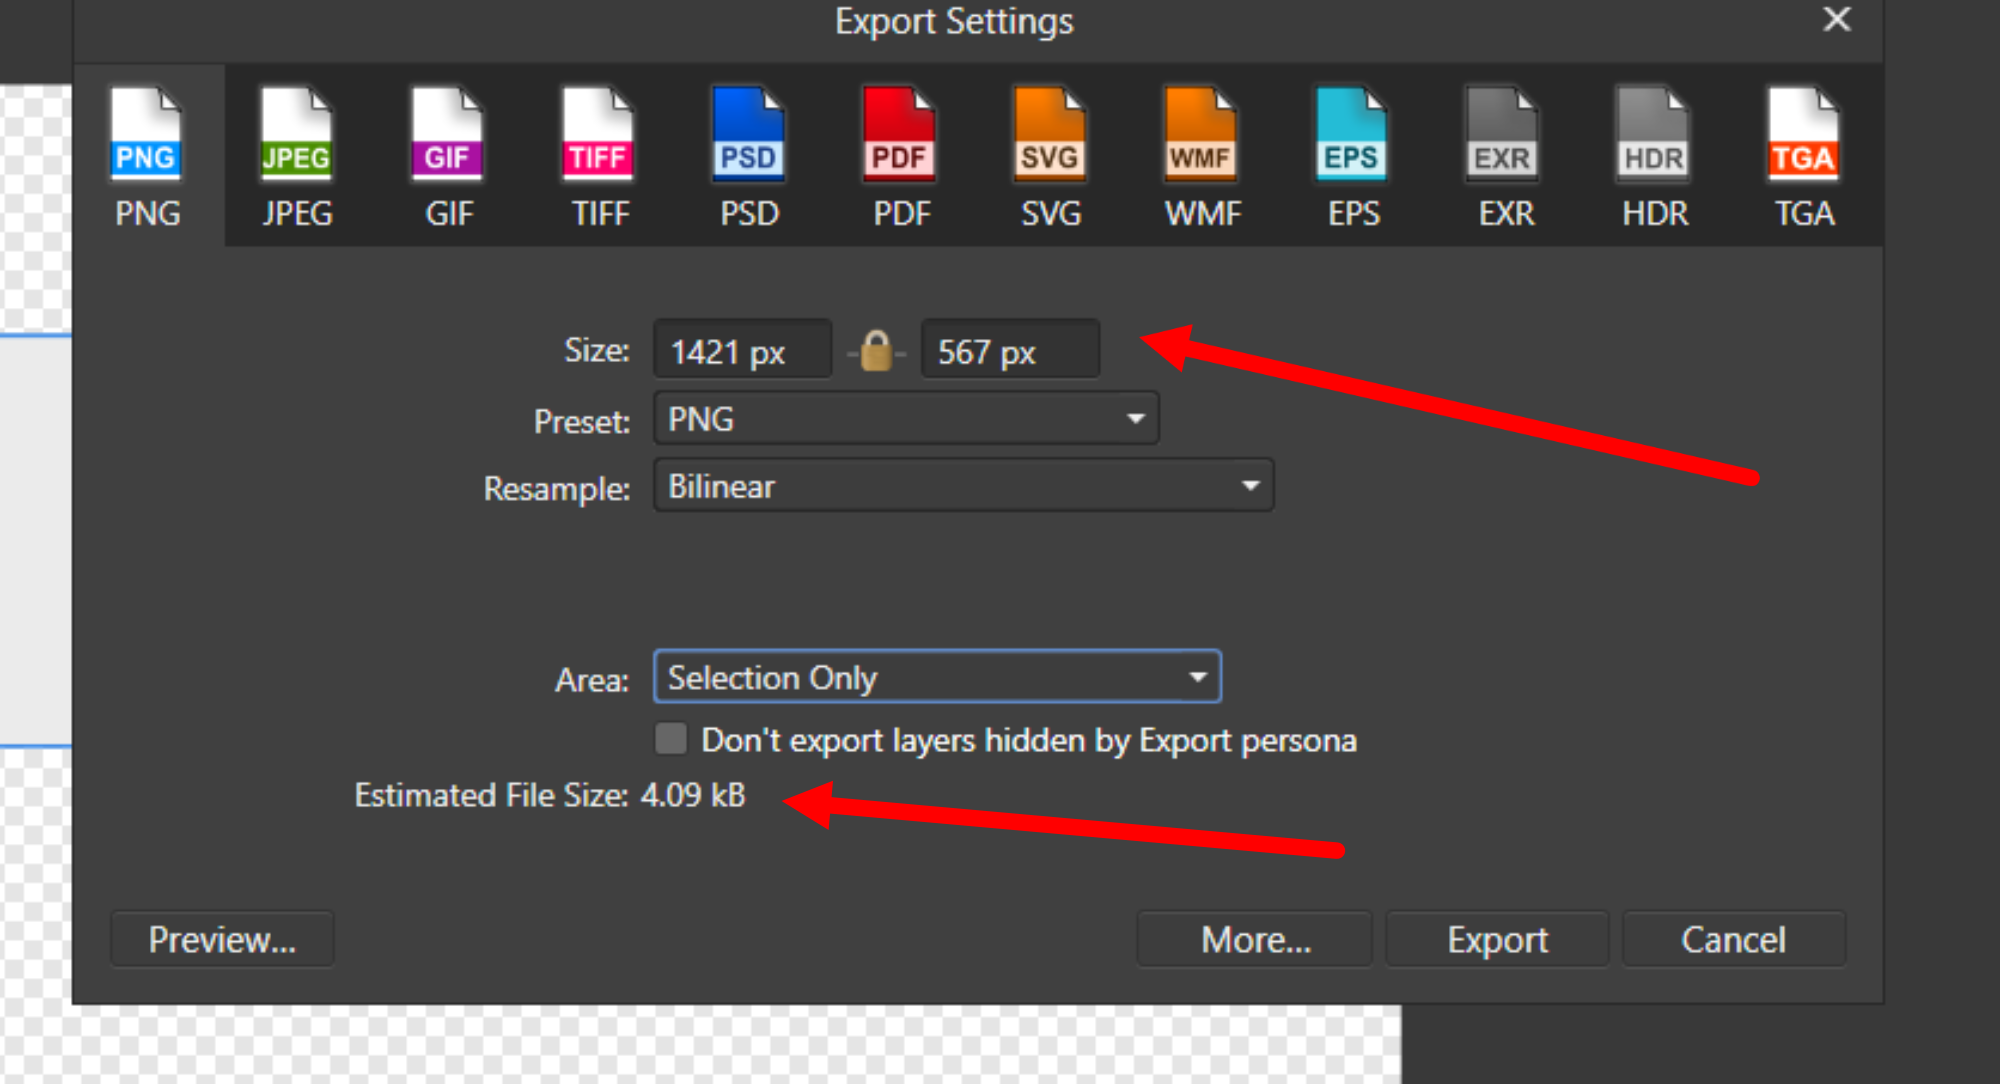Enable Don't export layers hidden checkbox

tap(671, 739)
